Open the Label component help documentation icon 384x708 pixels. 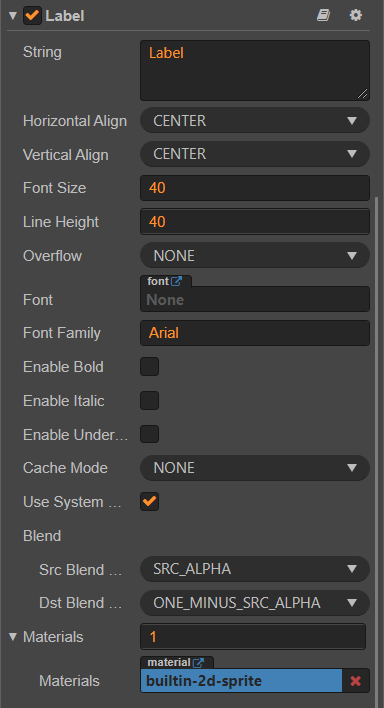(323, 15)
